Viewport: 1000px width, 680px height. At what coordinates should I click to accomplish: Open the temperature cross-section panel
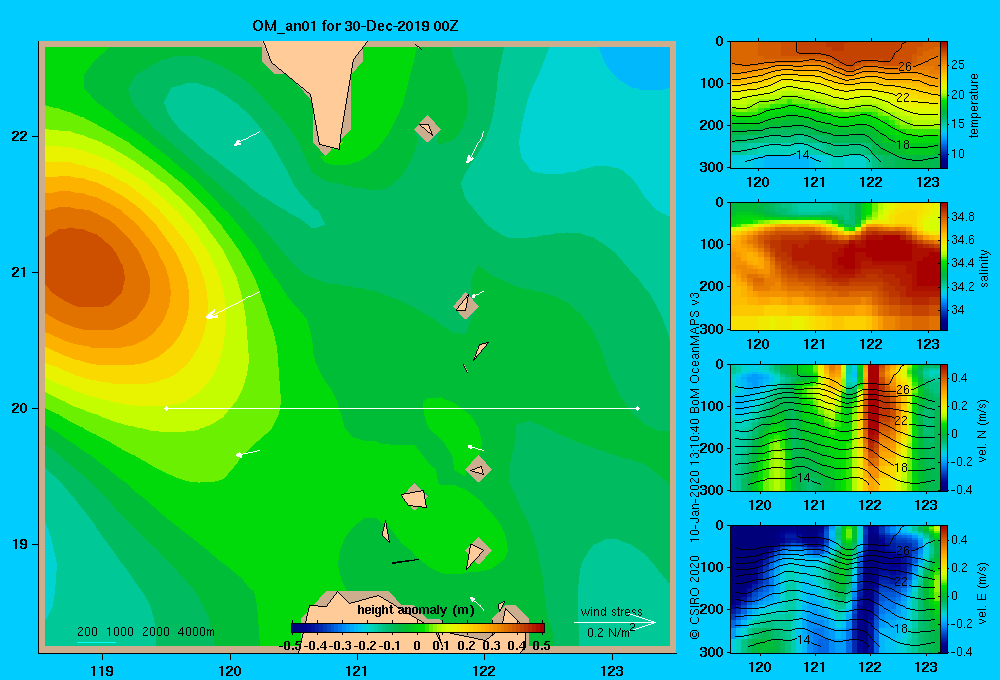point(835,105)
